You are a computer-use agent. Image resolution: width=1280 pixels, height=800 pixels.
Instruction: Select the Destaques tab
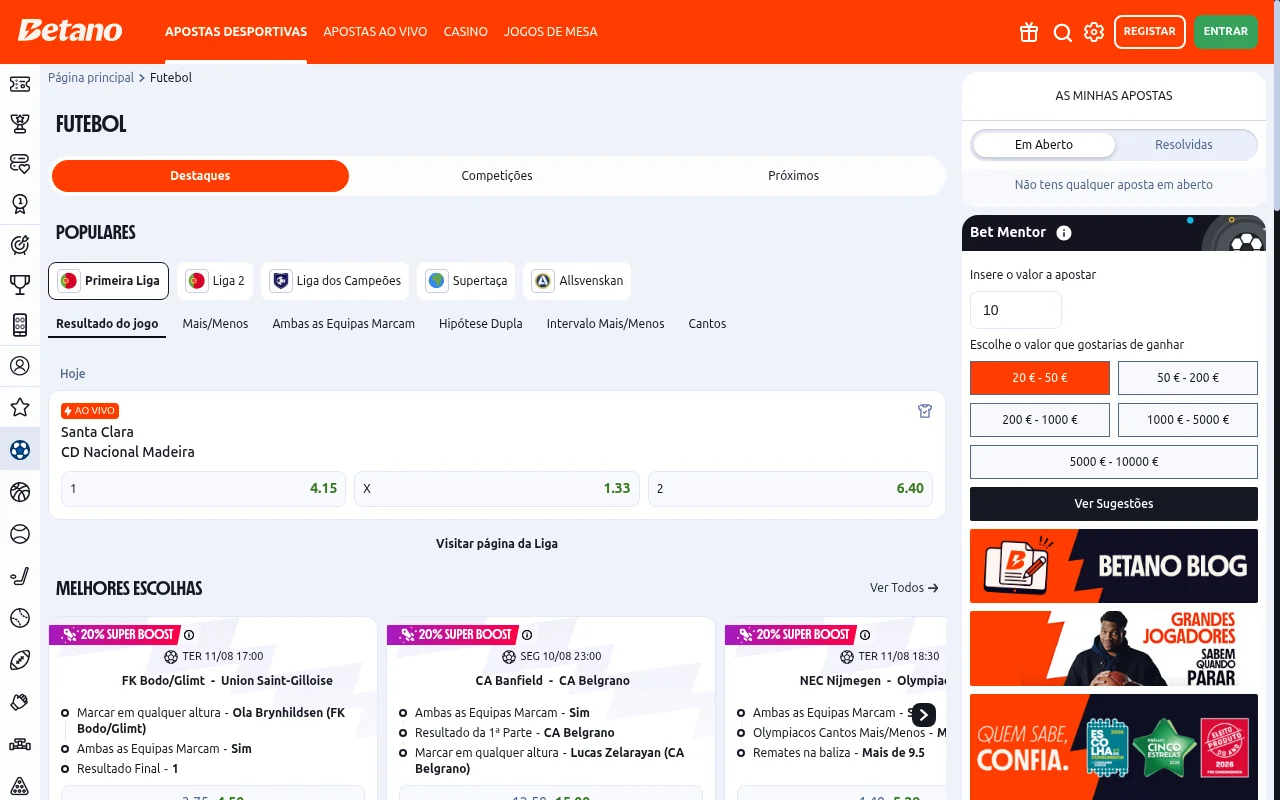coord(200,176)
